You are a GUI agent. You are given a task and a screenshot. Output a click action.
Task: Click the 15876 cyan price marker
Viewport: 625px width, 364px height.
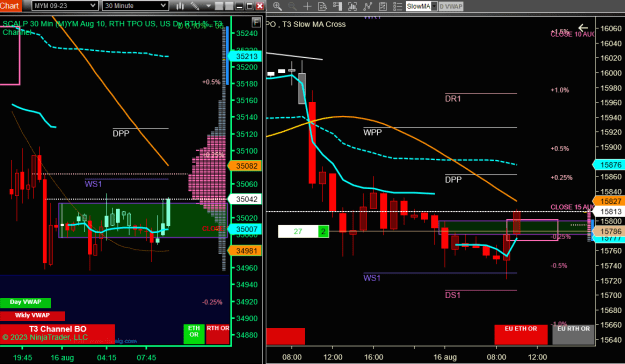[609, 165]
